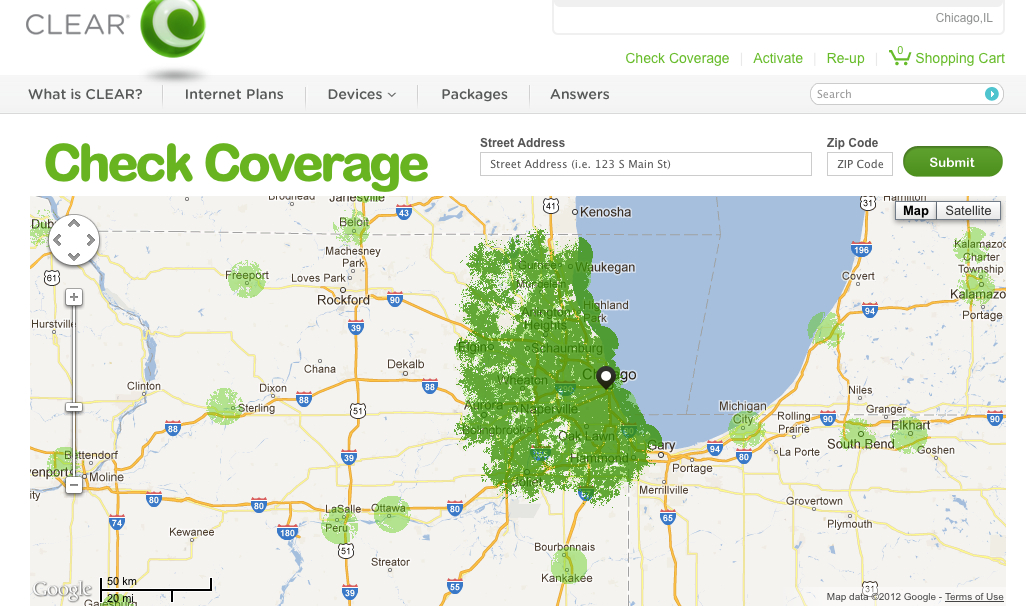Click Kenosha label on map
This screenshot has height=611, width=1026.
(x=605, y=212)
